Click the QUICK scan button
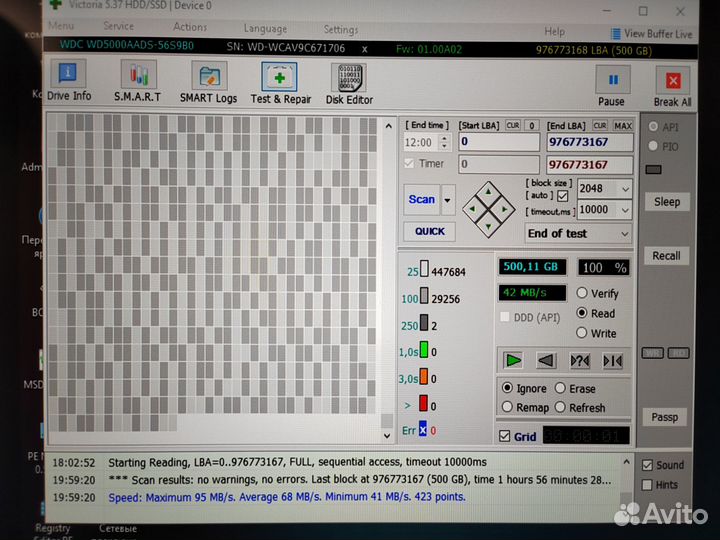Viewport: 720px width, 540px height. coord(430,231)
